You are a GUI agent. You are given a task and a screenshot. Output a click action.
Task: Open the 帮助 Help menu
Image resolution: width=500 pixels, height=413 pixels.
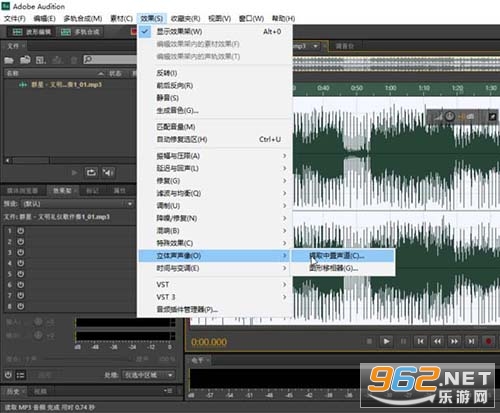click(x=283, y=18)
